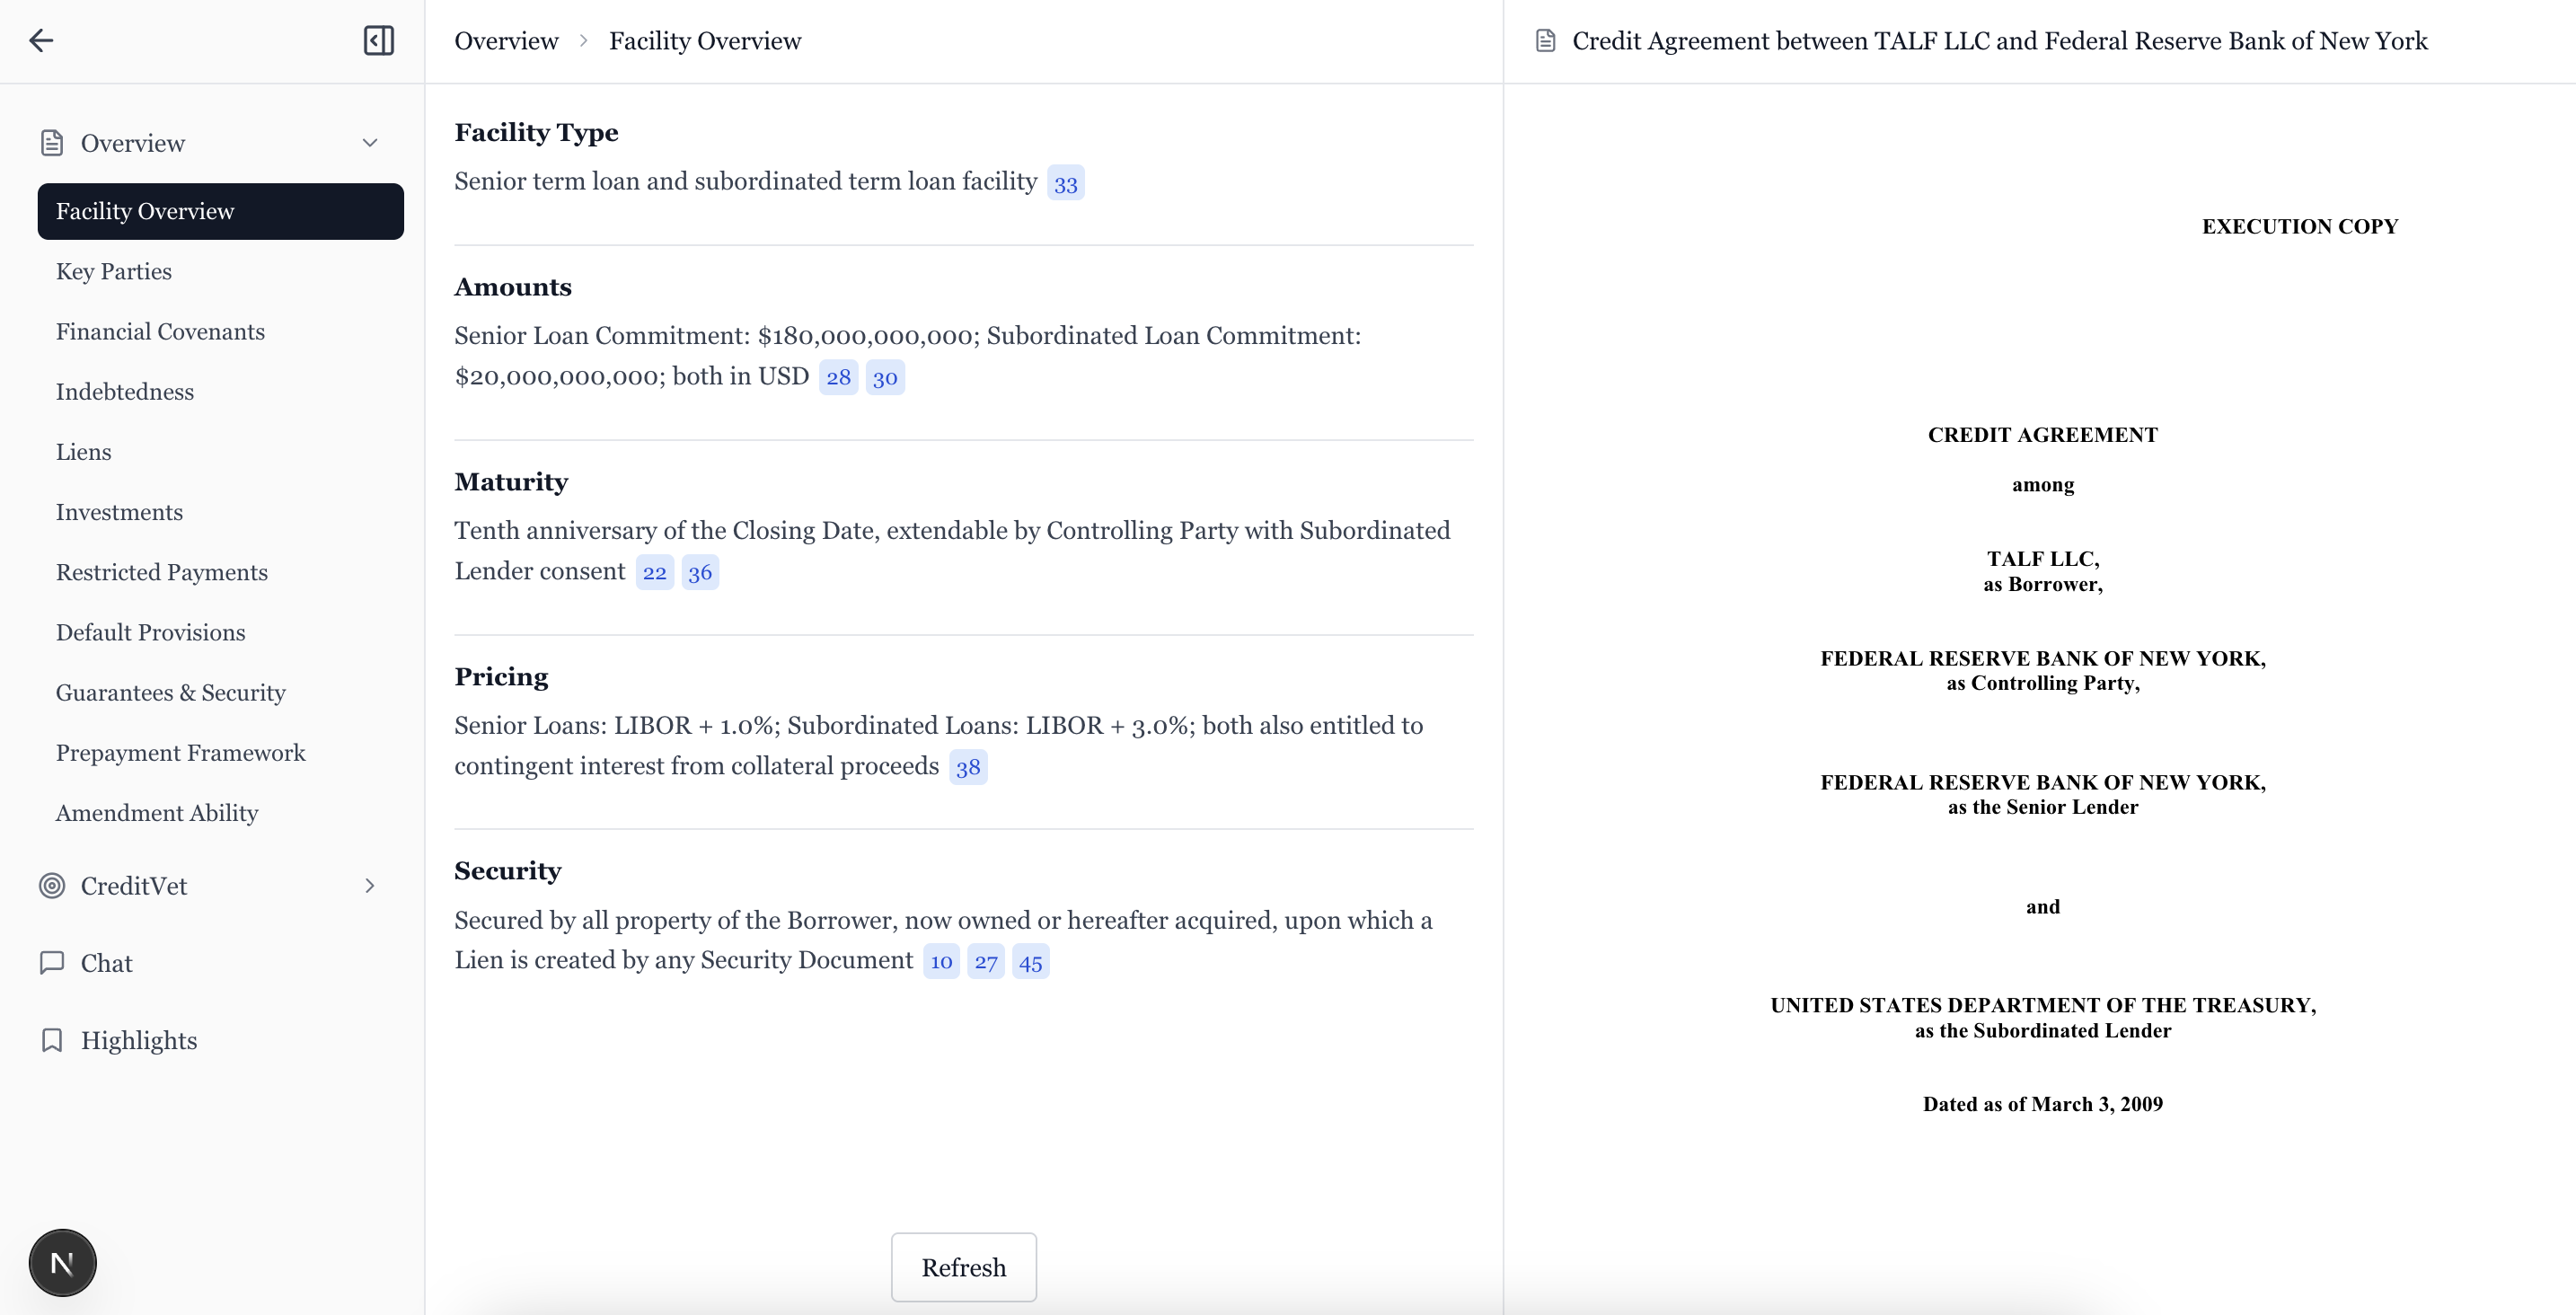Click the back arrow icon
2576x1315 pixels.
pyautogui.click(x=41, y=40)
